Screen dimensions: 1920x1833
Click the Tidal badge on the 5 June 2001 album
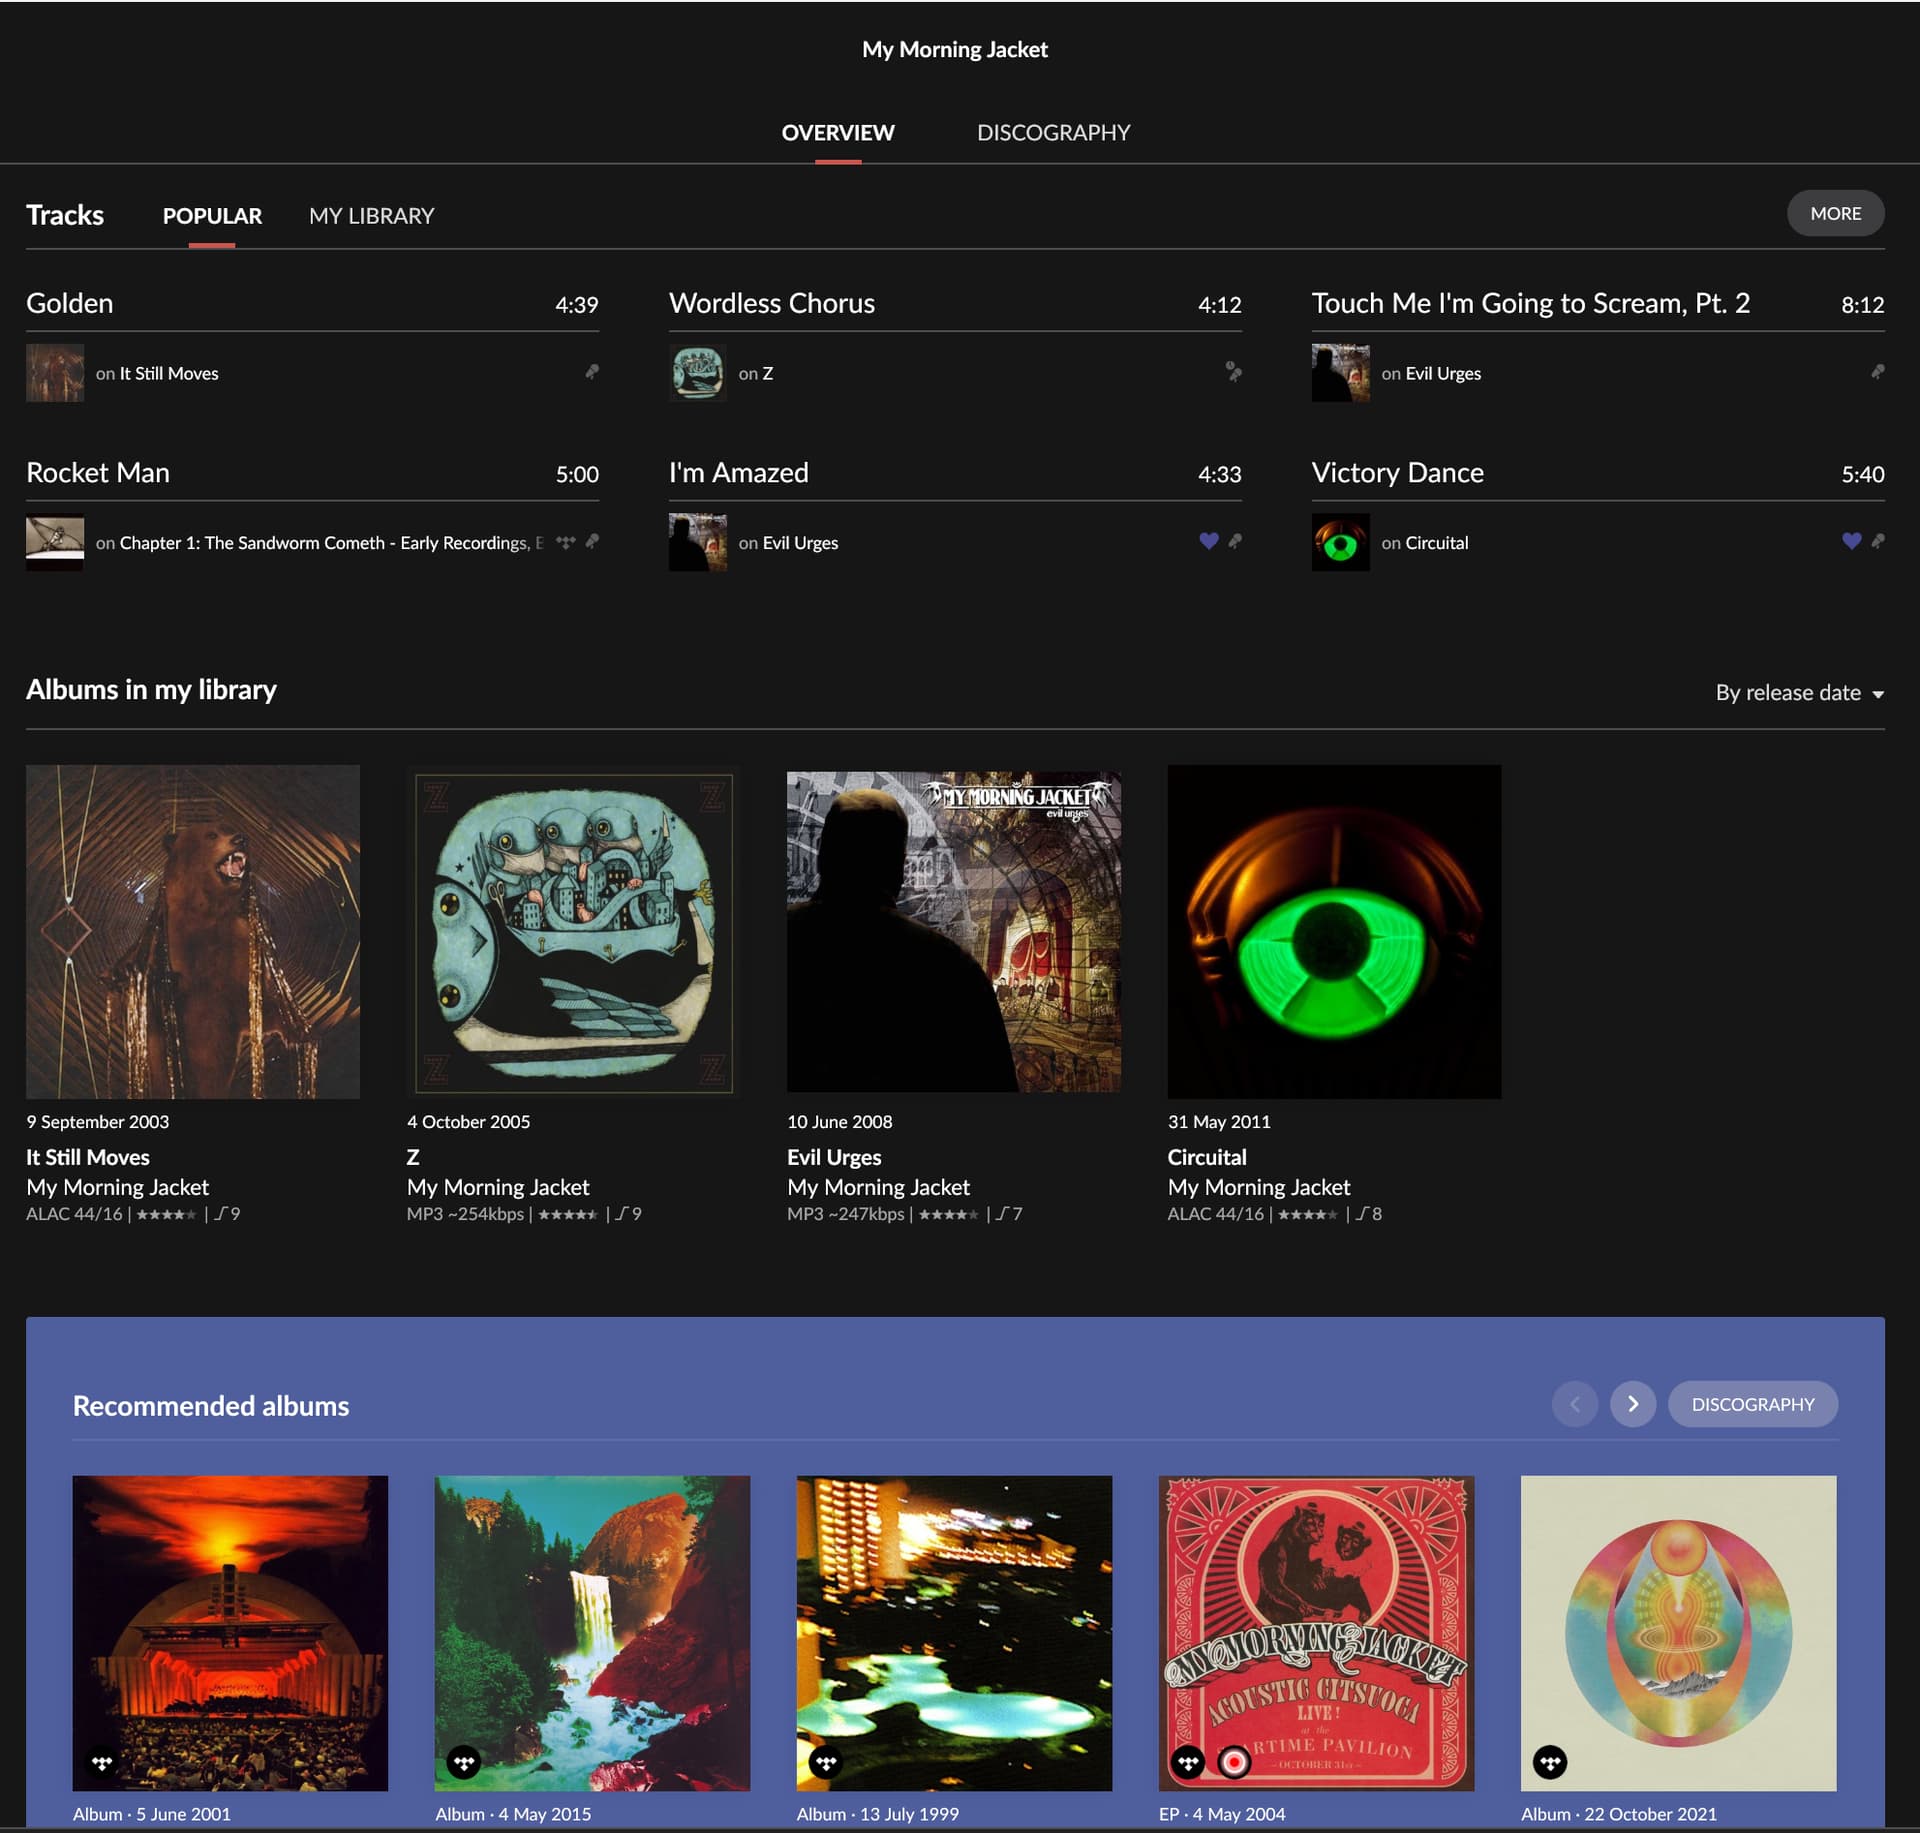tap(102, 1762)
